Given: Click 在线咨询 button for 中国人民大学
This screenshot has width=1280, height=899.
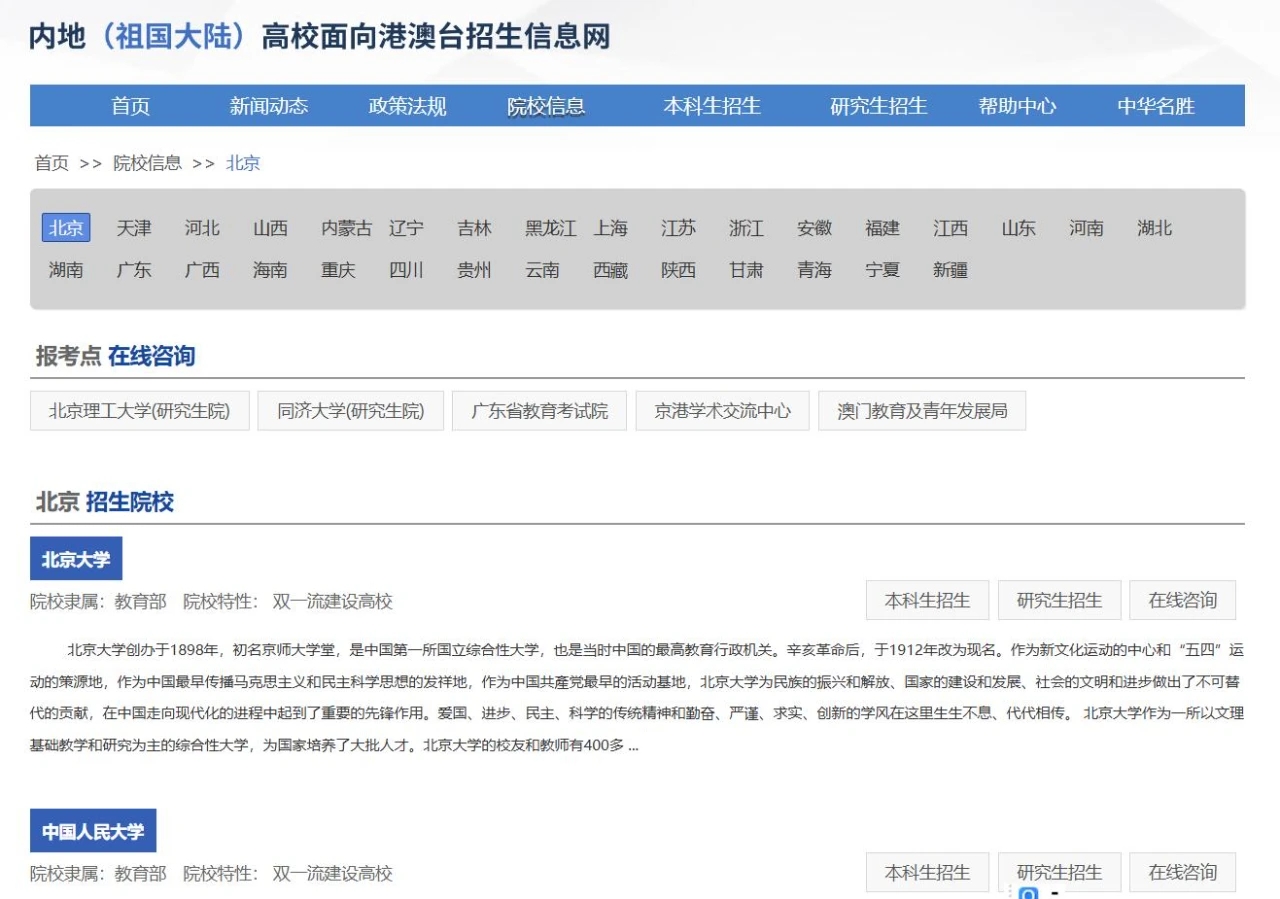Looking at the screenshot, I should (1183, 872).
